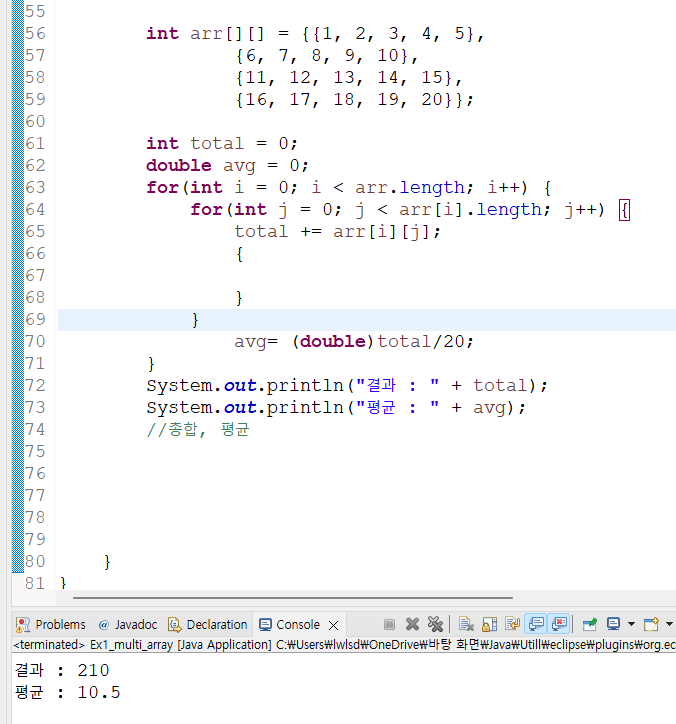
Task: Open the Javadoc tab
Action: click(128, 625)
